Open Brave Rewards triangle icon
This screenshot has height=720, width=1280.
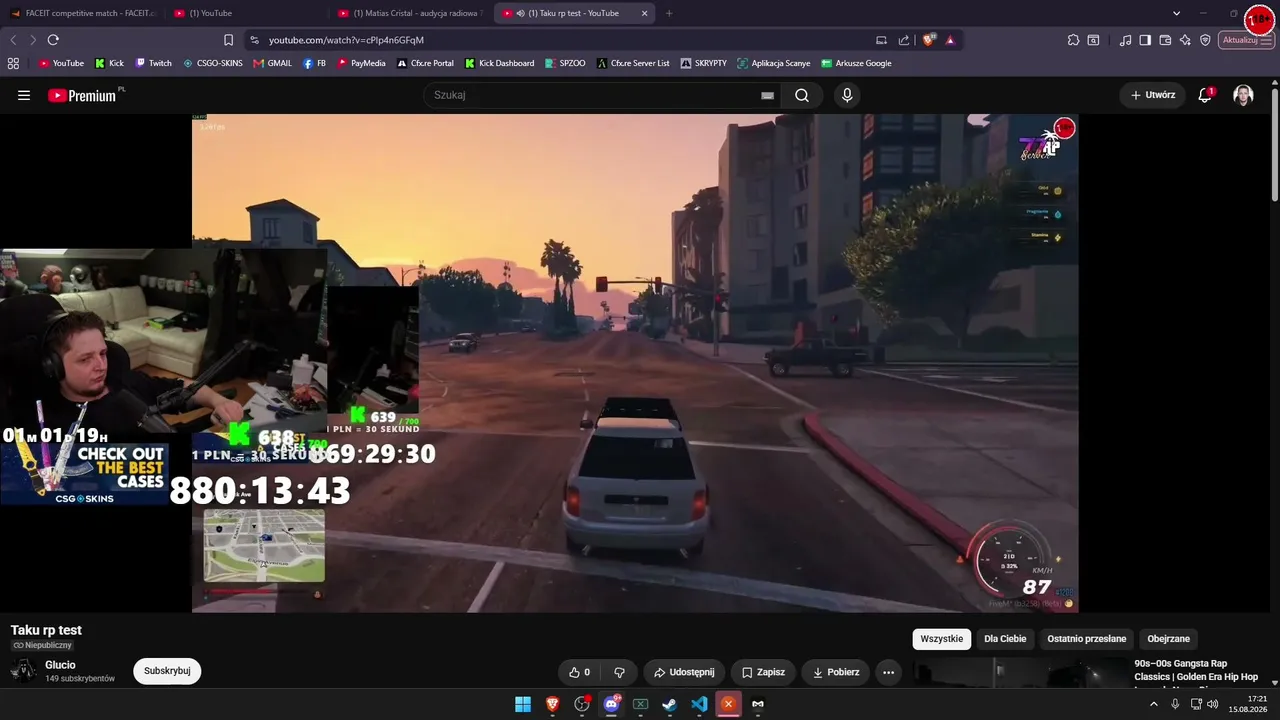[x=950, y=40]
